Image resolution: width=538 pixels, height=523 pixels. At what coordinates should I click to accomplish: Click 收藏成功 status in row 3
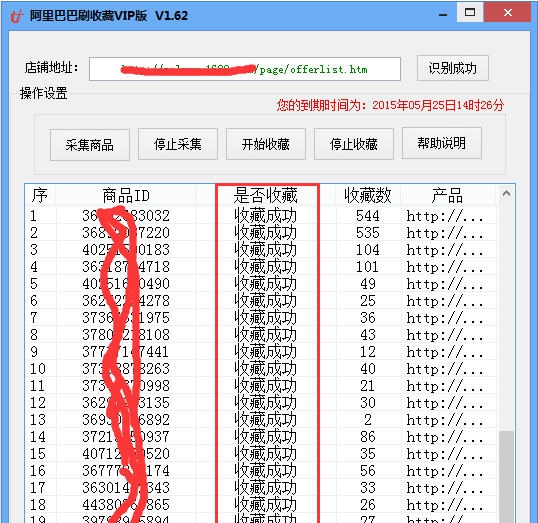266,250
